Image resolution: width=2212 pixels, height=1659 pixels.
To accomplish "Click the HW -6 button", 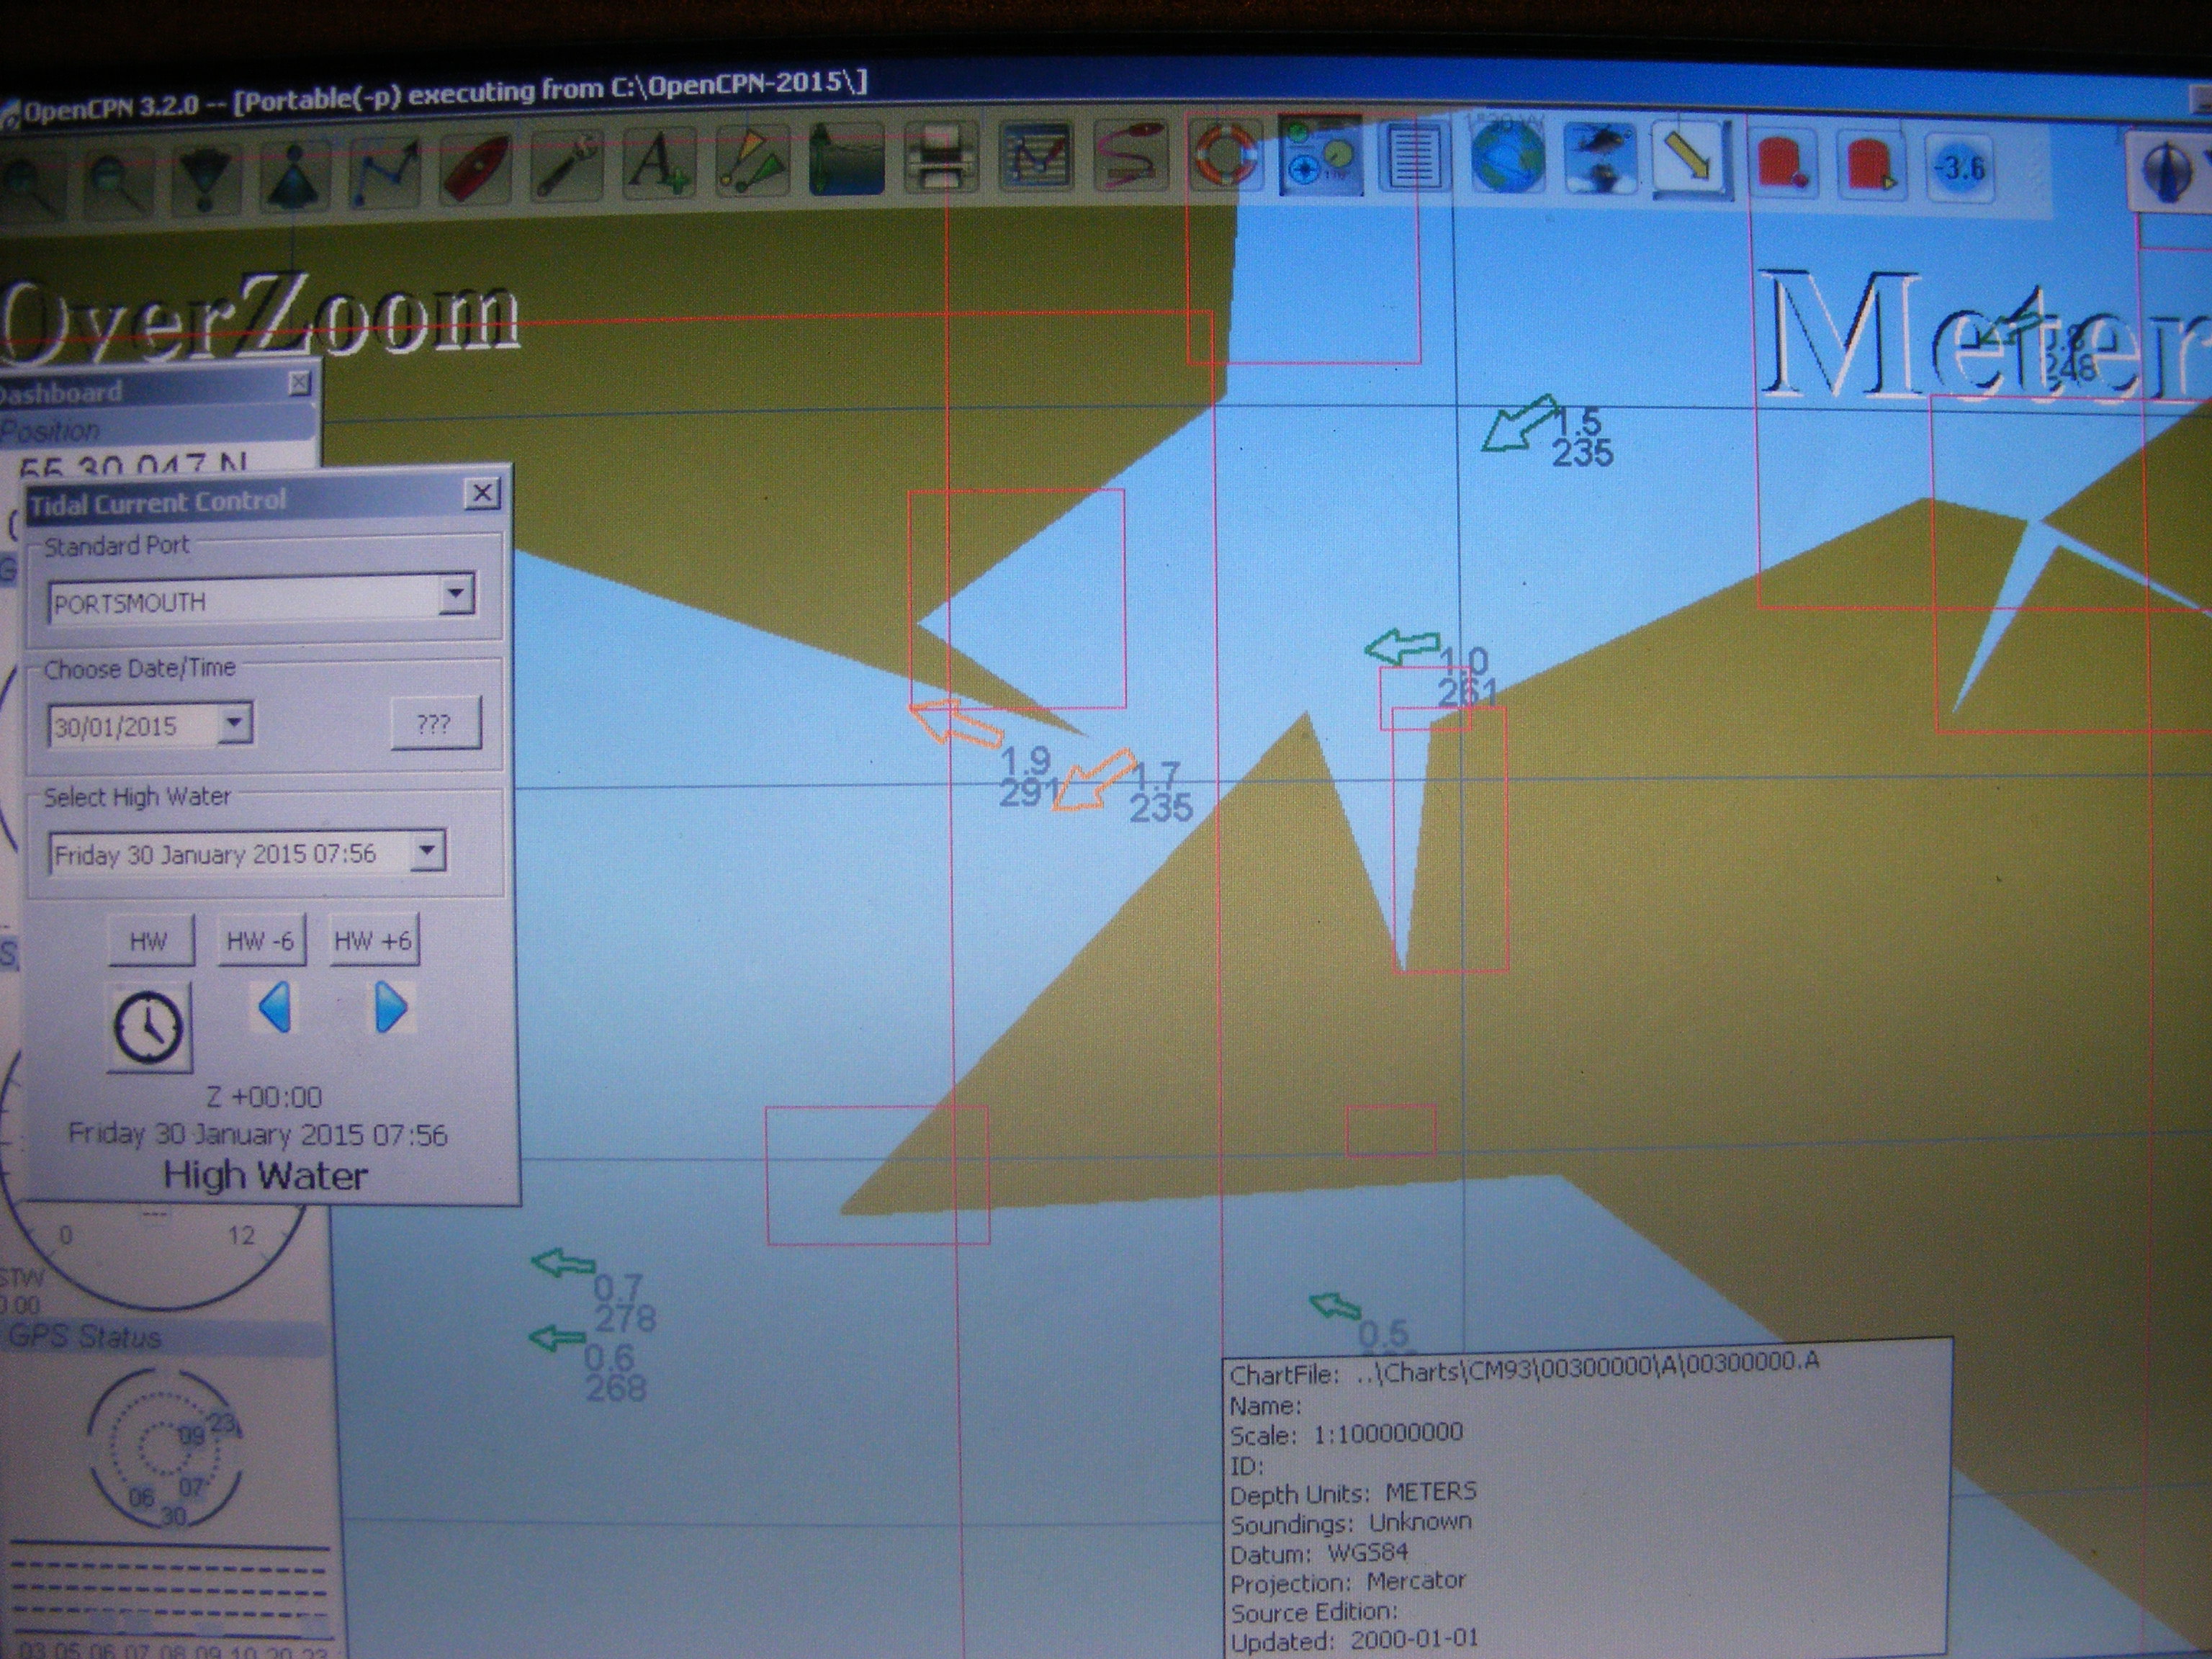I will pos(261,940).
